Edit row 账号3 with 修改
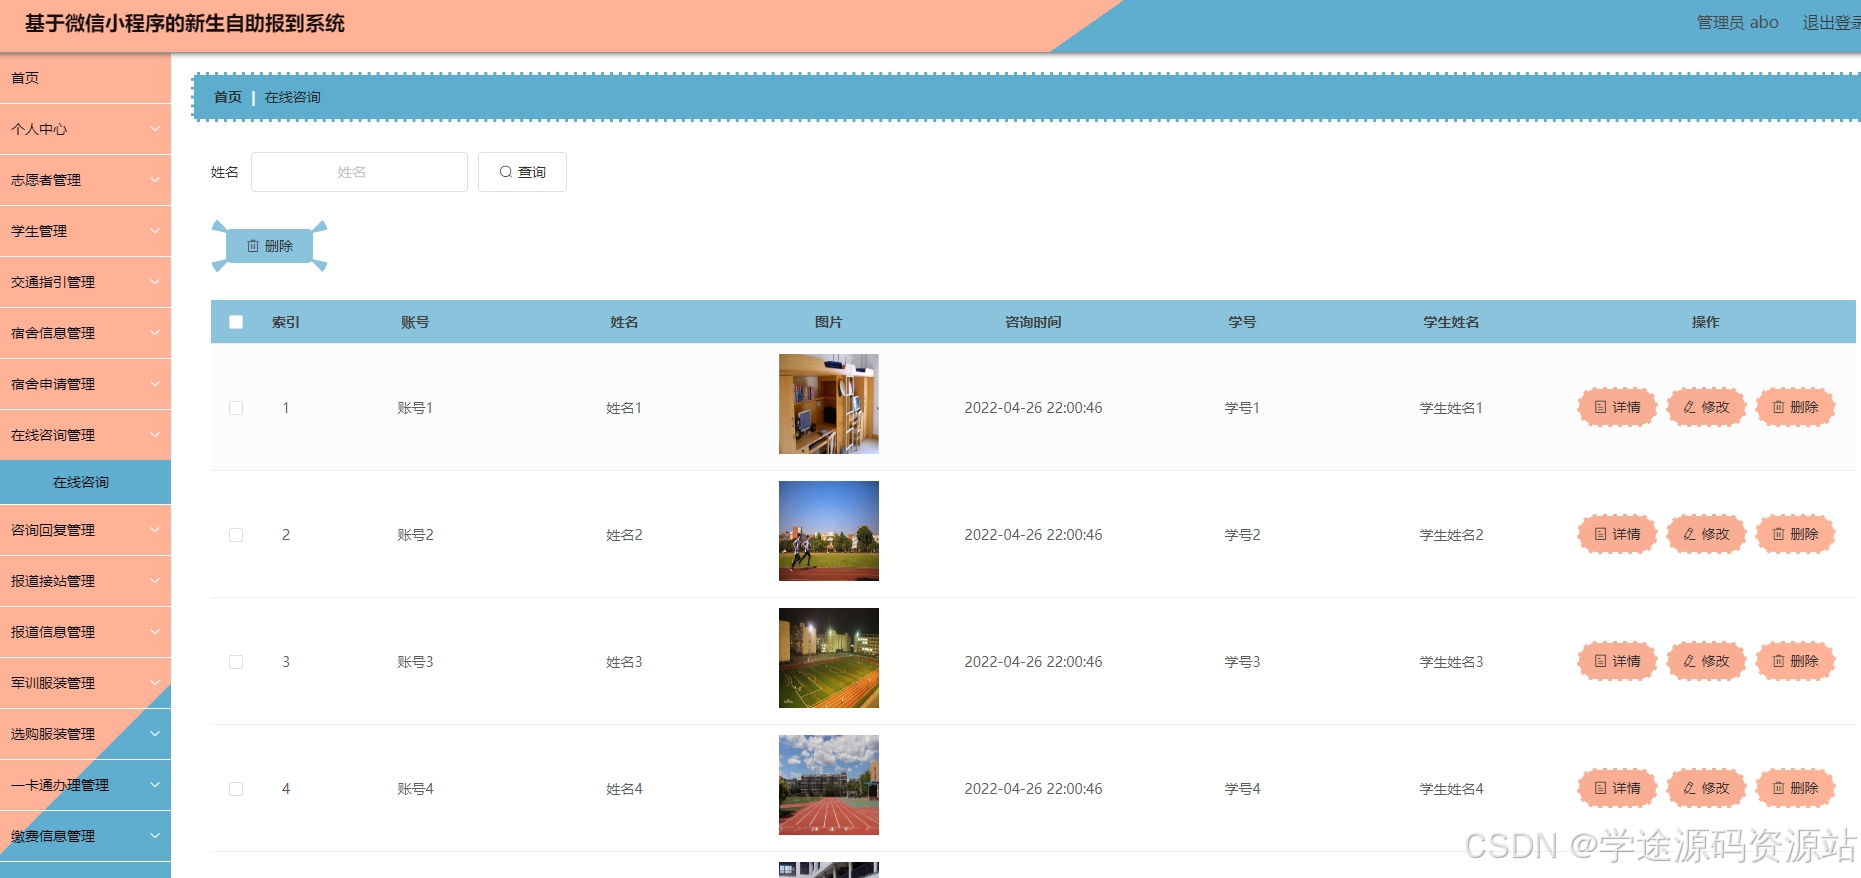1861x878 pixels. [x=1706, y=661]
